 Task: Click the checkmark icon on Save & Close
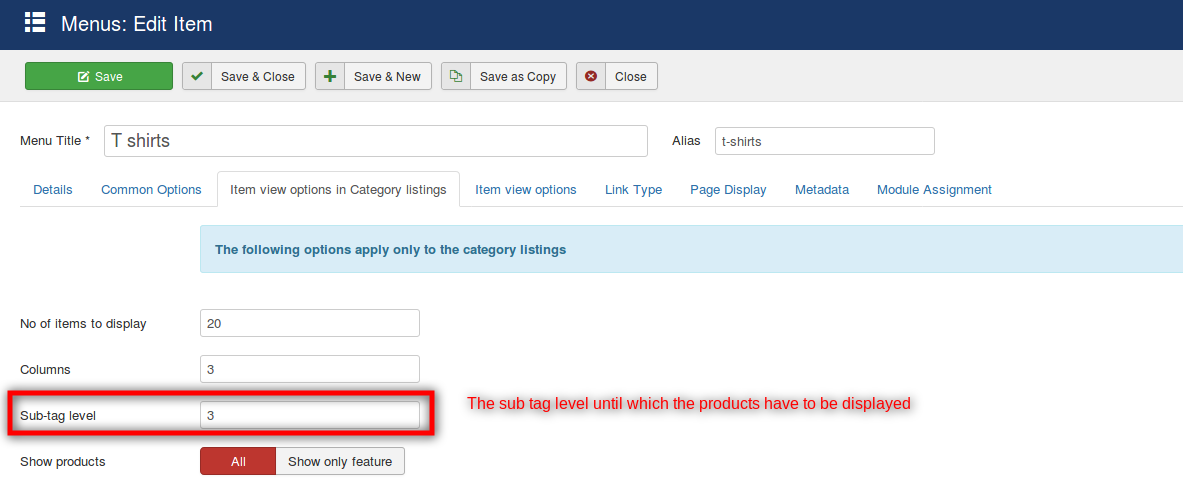point(197,76)
